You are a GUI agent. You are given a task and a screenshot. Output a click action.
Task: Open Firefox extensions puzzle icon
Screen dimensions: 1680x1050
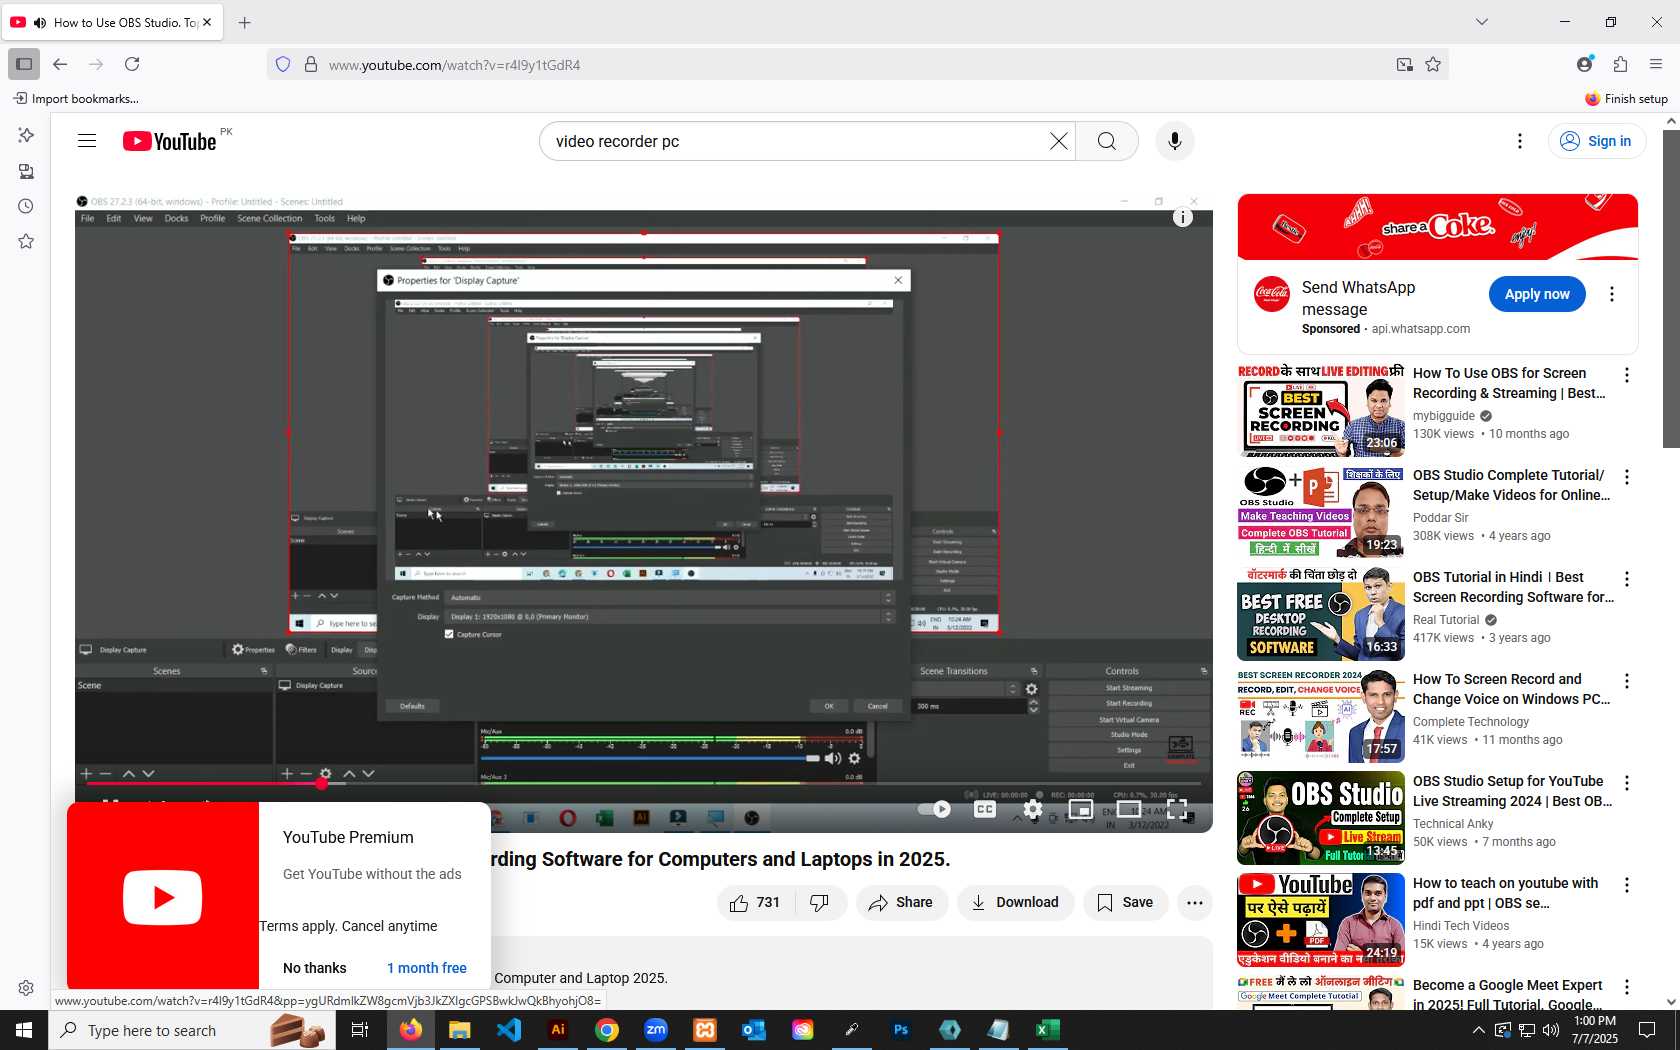tap(1620, 64)
